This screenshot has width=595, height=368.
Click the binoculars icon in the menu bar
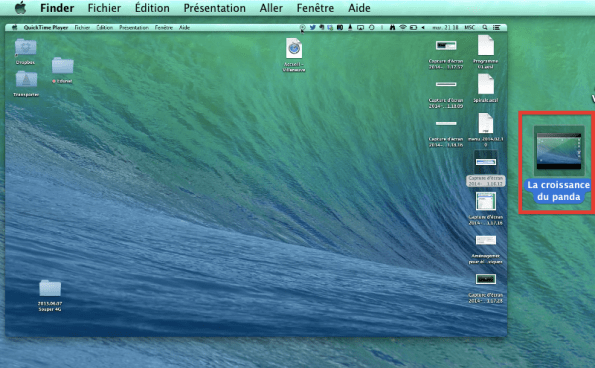point(392,27)
